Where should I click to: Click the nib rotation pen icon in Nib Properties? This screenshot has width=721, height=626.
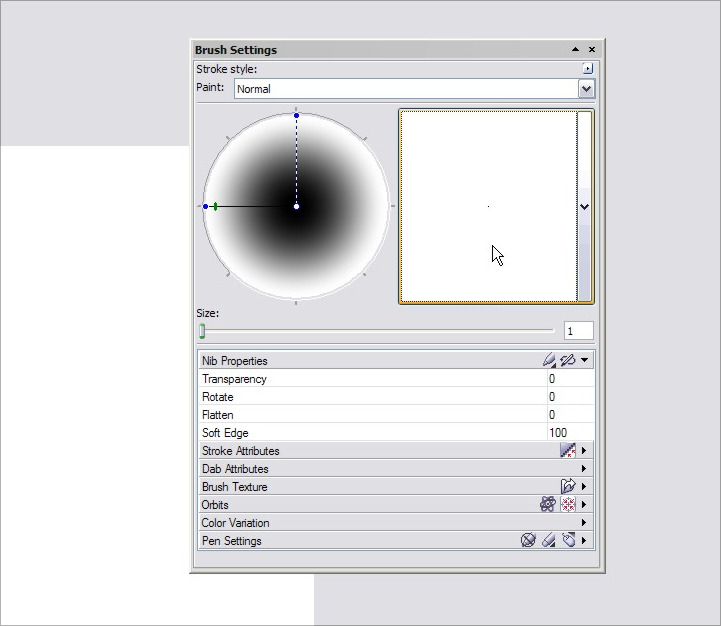click(x=567, y=360)
